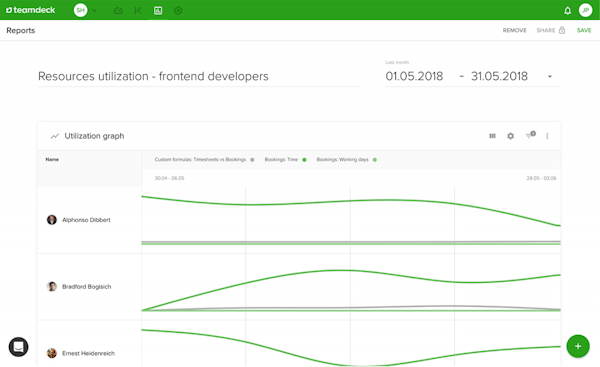Open the settings hexagon icon in top bar
The image size is (600, 367).
(x=178, y=11)
